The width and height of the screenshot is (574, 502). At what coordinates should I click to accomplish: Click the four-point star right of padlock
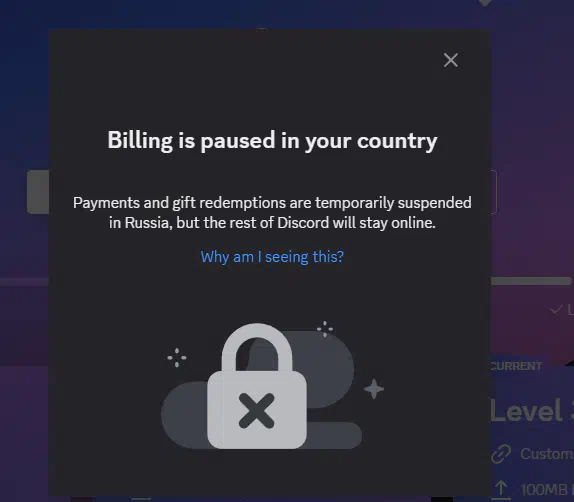[x=374, y=389]
